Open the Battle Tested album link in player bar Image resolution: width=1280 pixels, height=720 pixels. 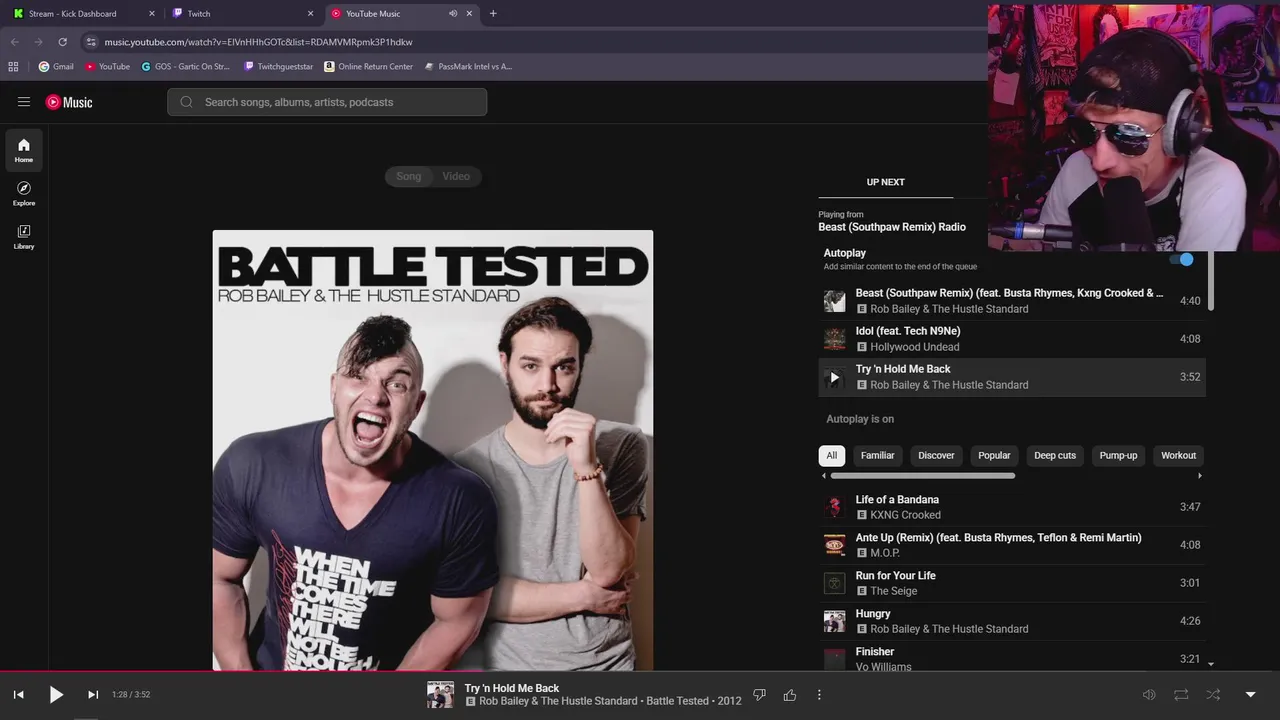(677, 701)
